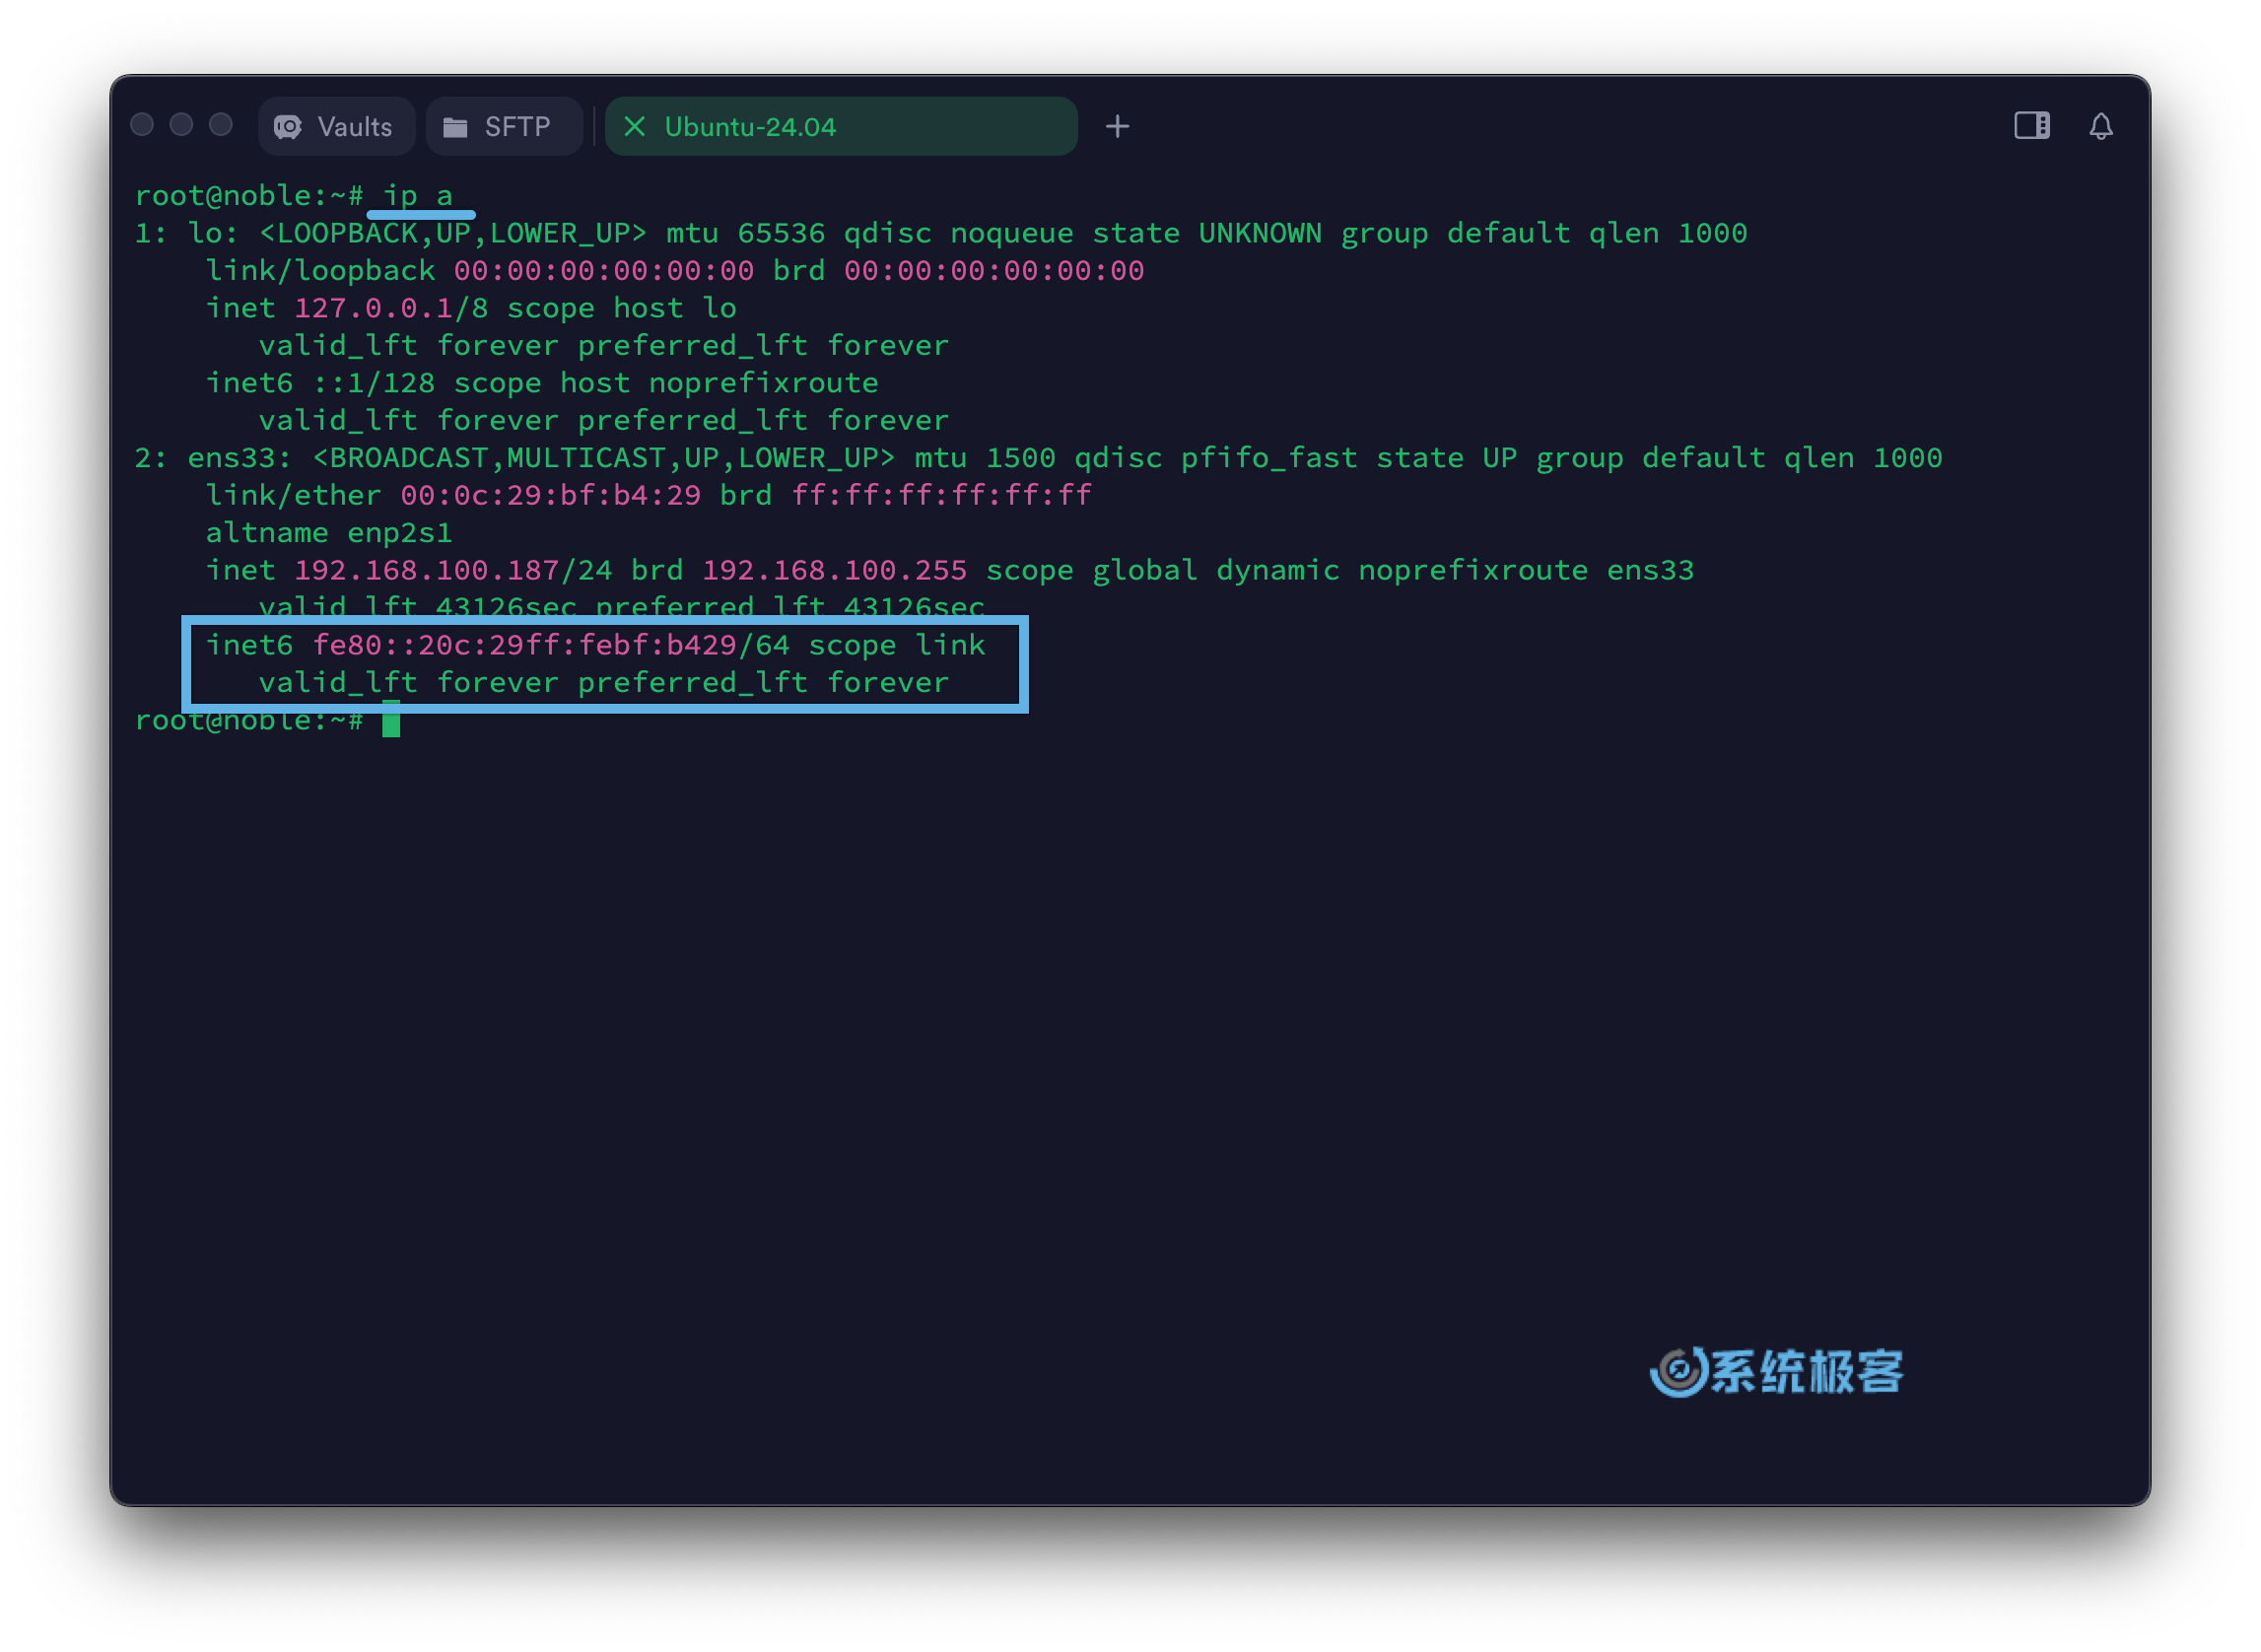
Task: Click broadcast MAC ff:ff:ff:ff:ff:ff
Action: (941, 495)
